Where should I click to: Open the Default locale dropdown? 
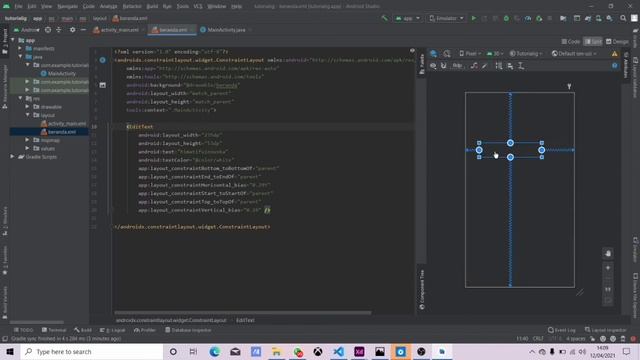point(574,53)
